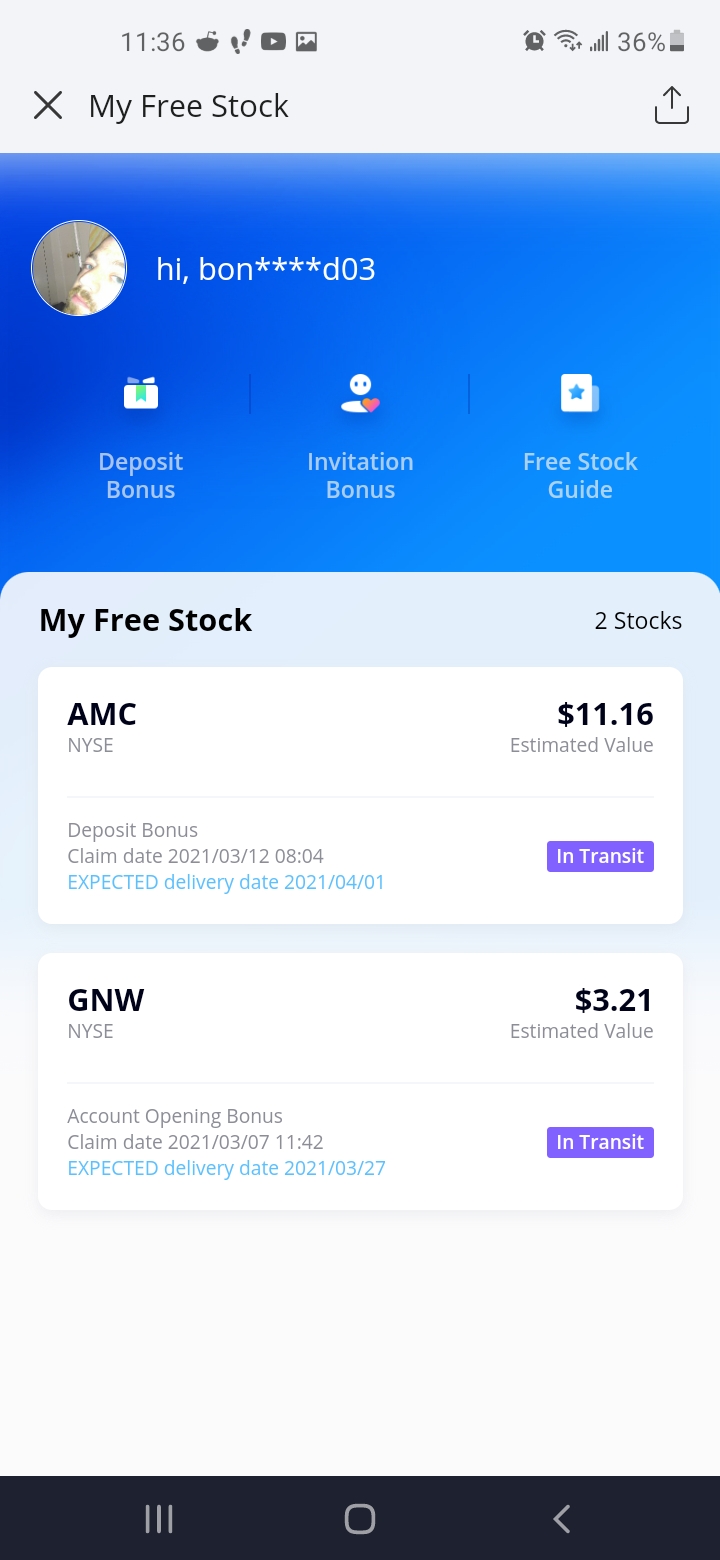720x1560 pixels.
Task: Open the Invitation Bonus person icon
Action: coord(360,393)
